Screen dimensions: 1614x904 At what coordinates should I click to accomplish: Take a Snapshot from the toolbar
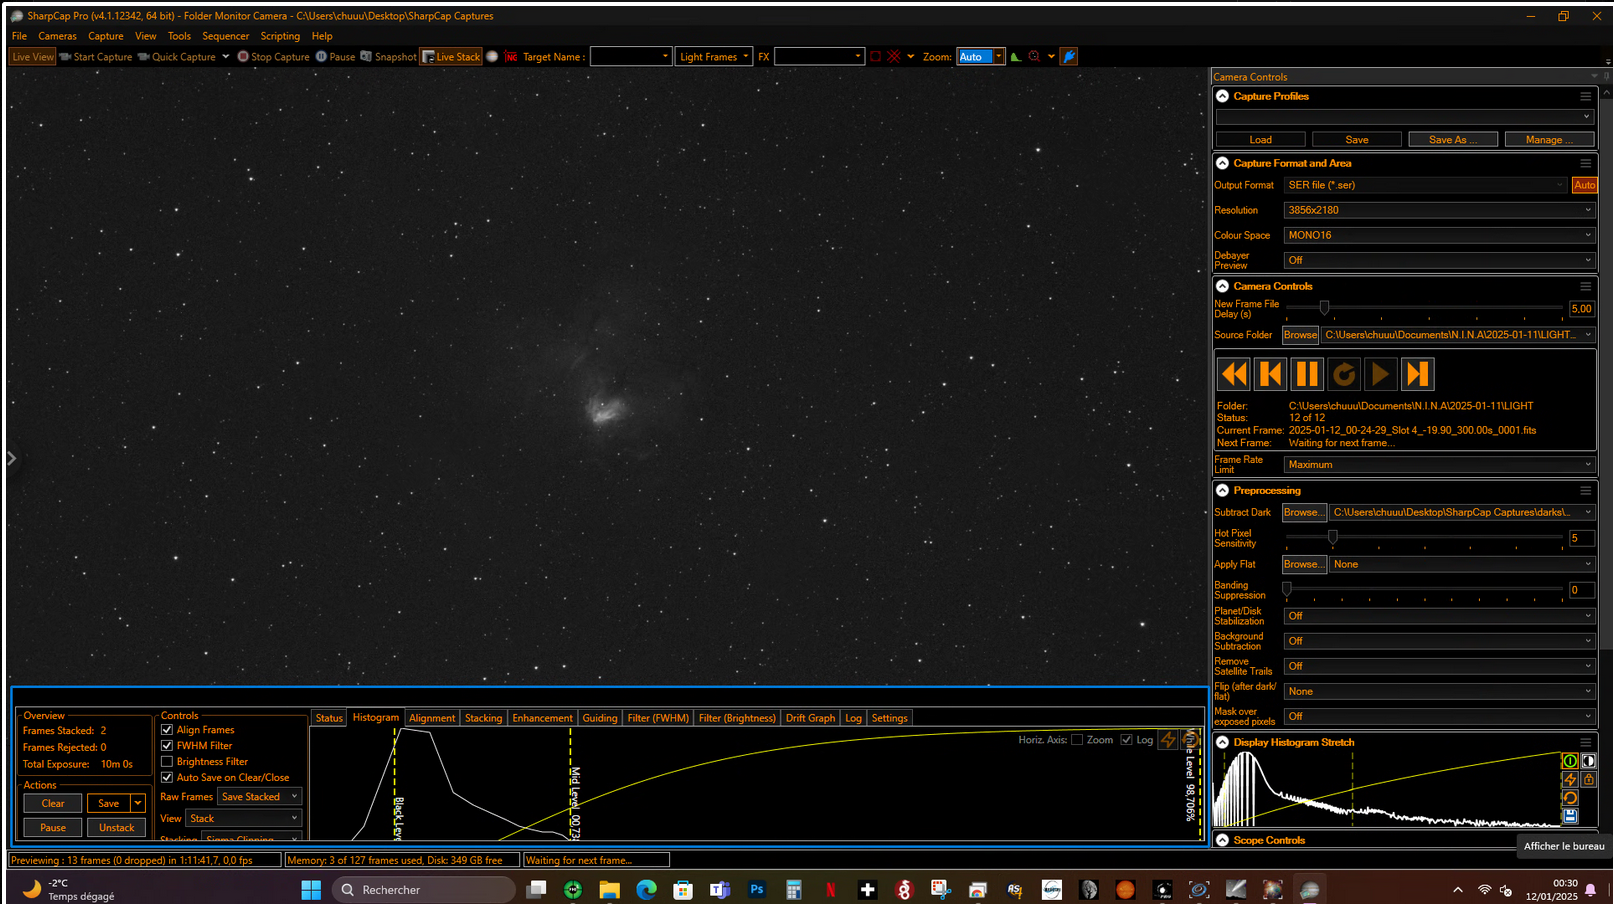tap(388, 57)
